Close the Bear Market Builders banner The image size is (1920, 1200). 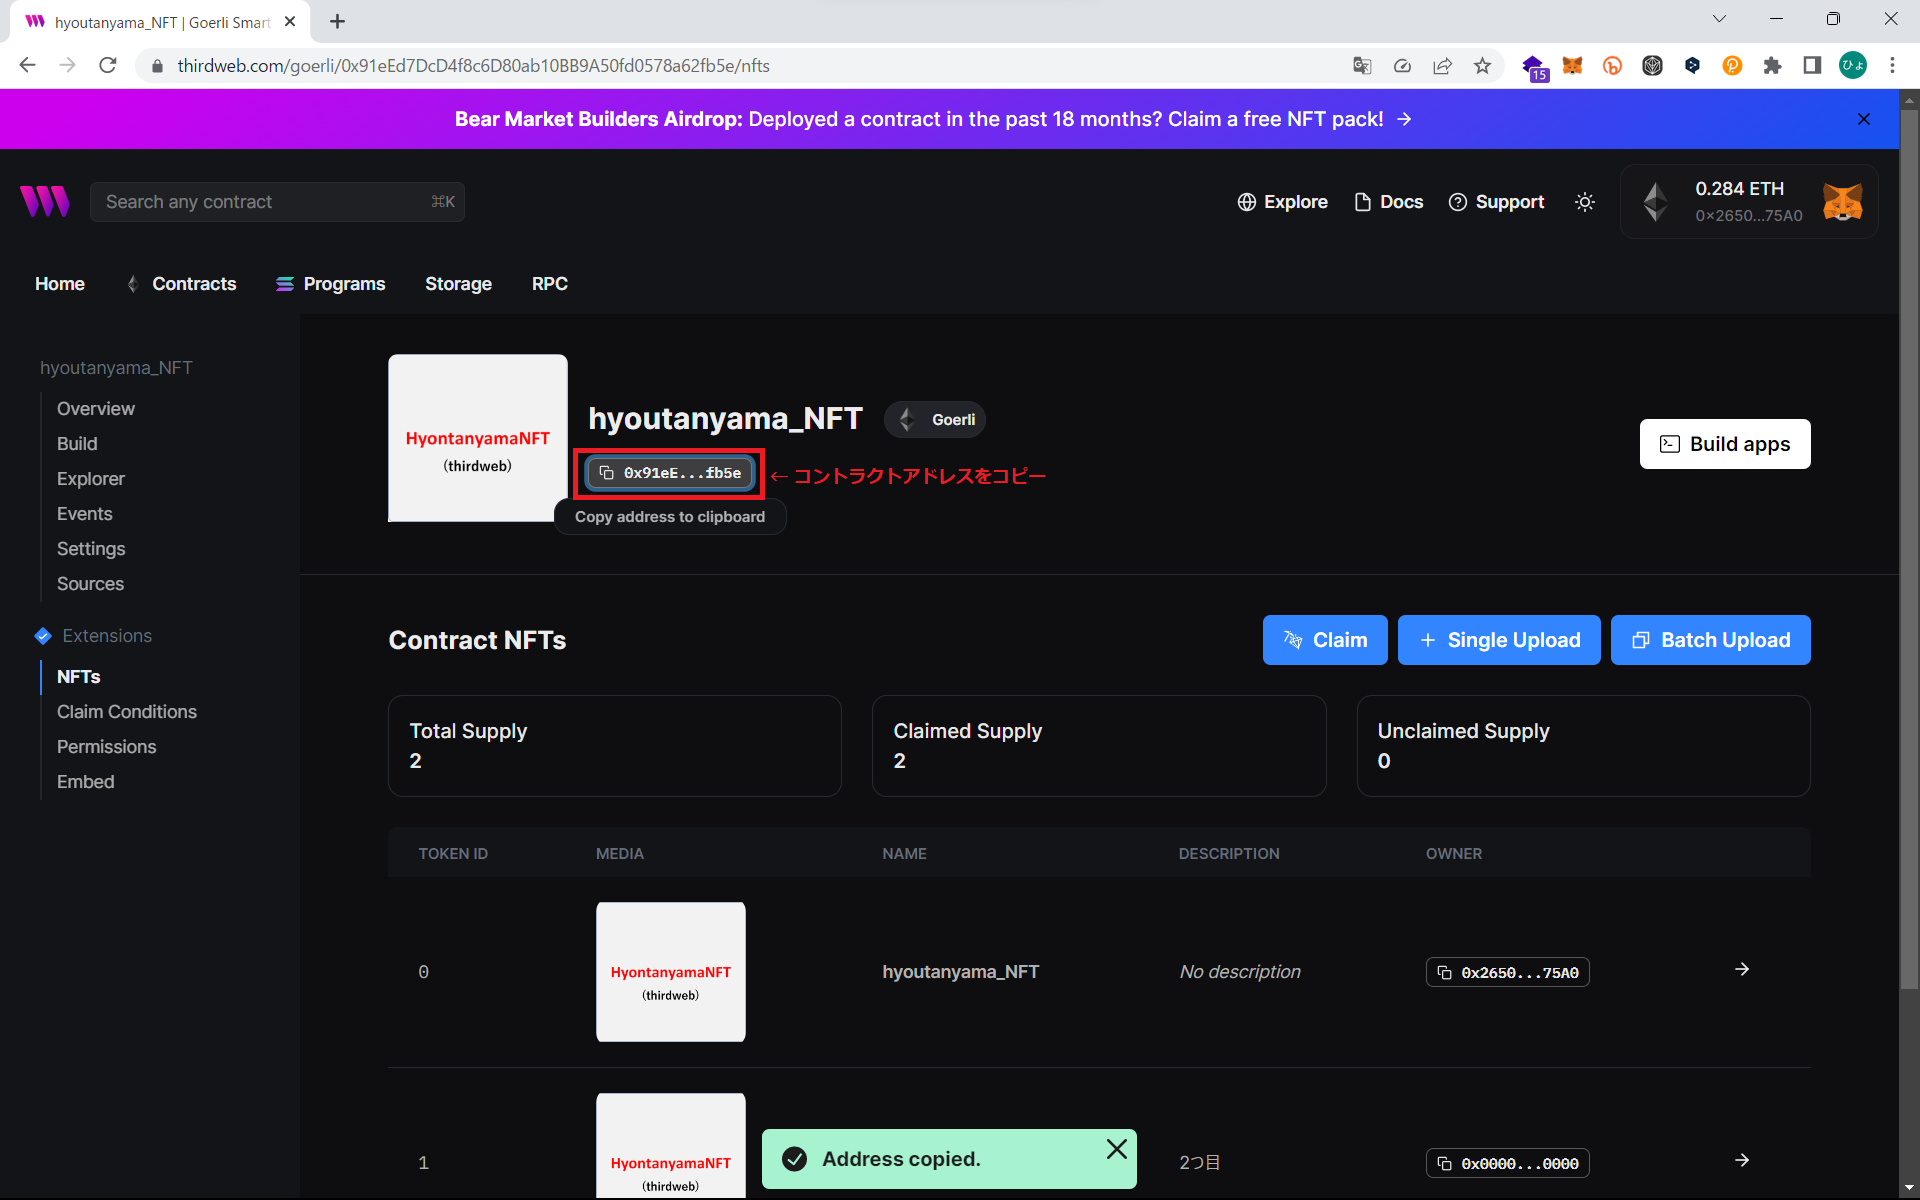point(1863,119)
